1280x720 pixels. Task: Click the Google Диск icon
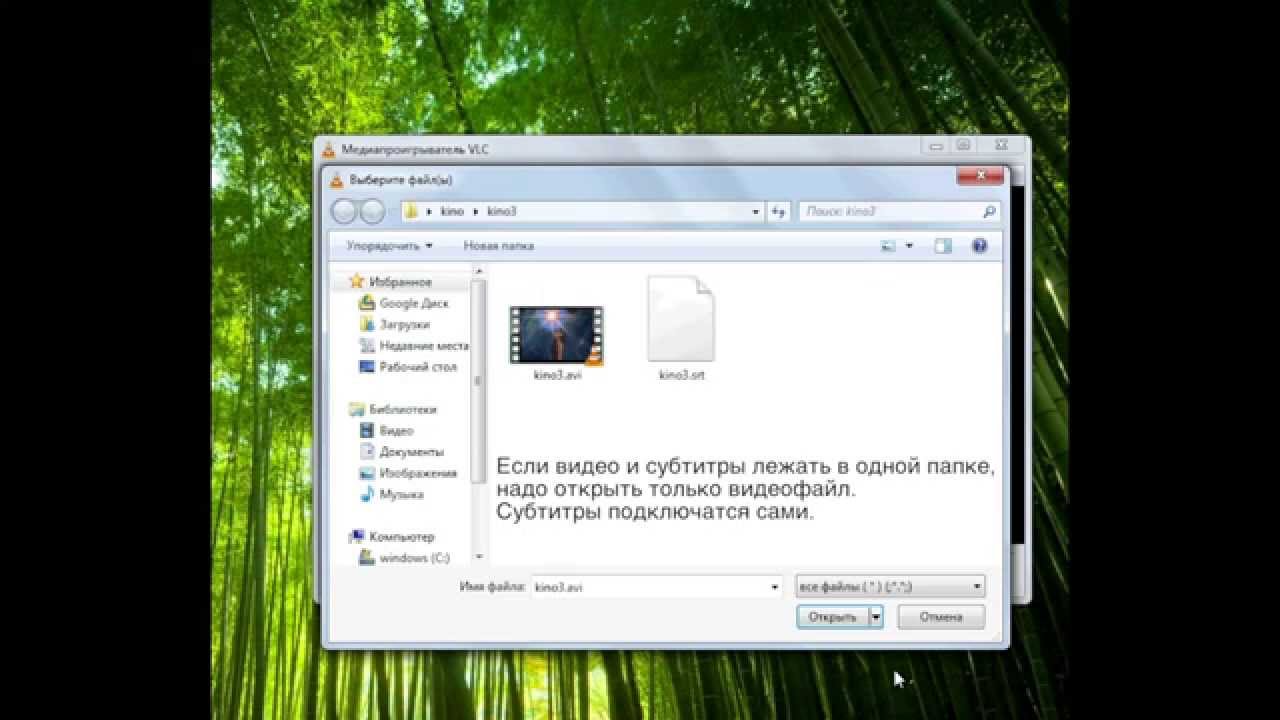pyautogui.click(x=367, y=303)
